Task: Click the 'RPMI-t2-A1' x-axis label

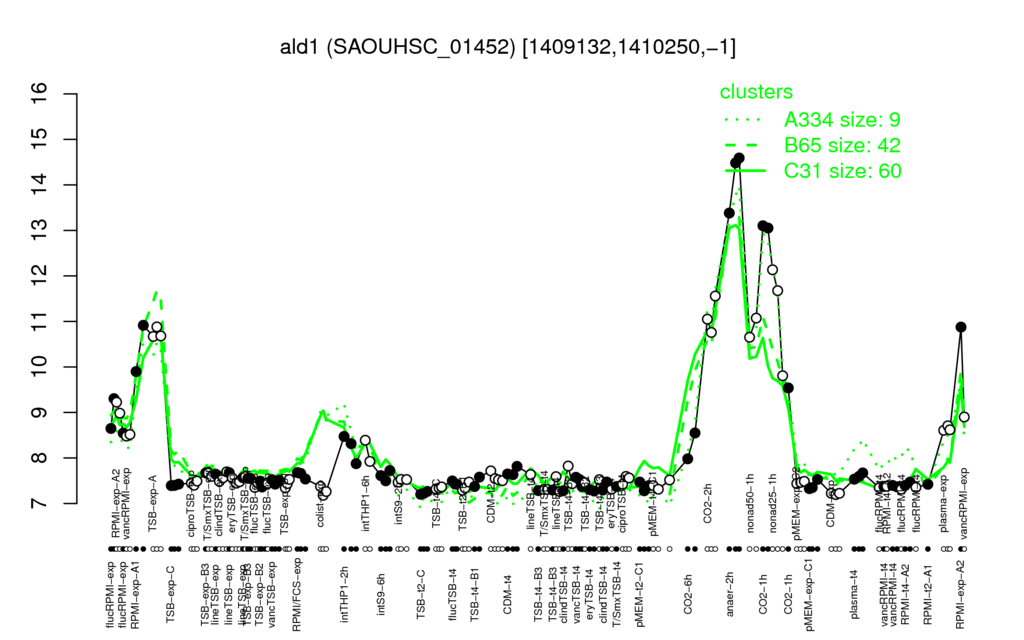Action: [x=928, y=595]
